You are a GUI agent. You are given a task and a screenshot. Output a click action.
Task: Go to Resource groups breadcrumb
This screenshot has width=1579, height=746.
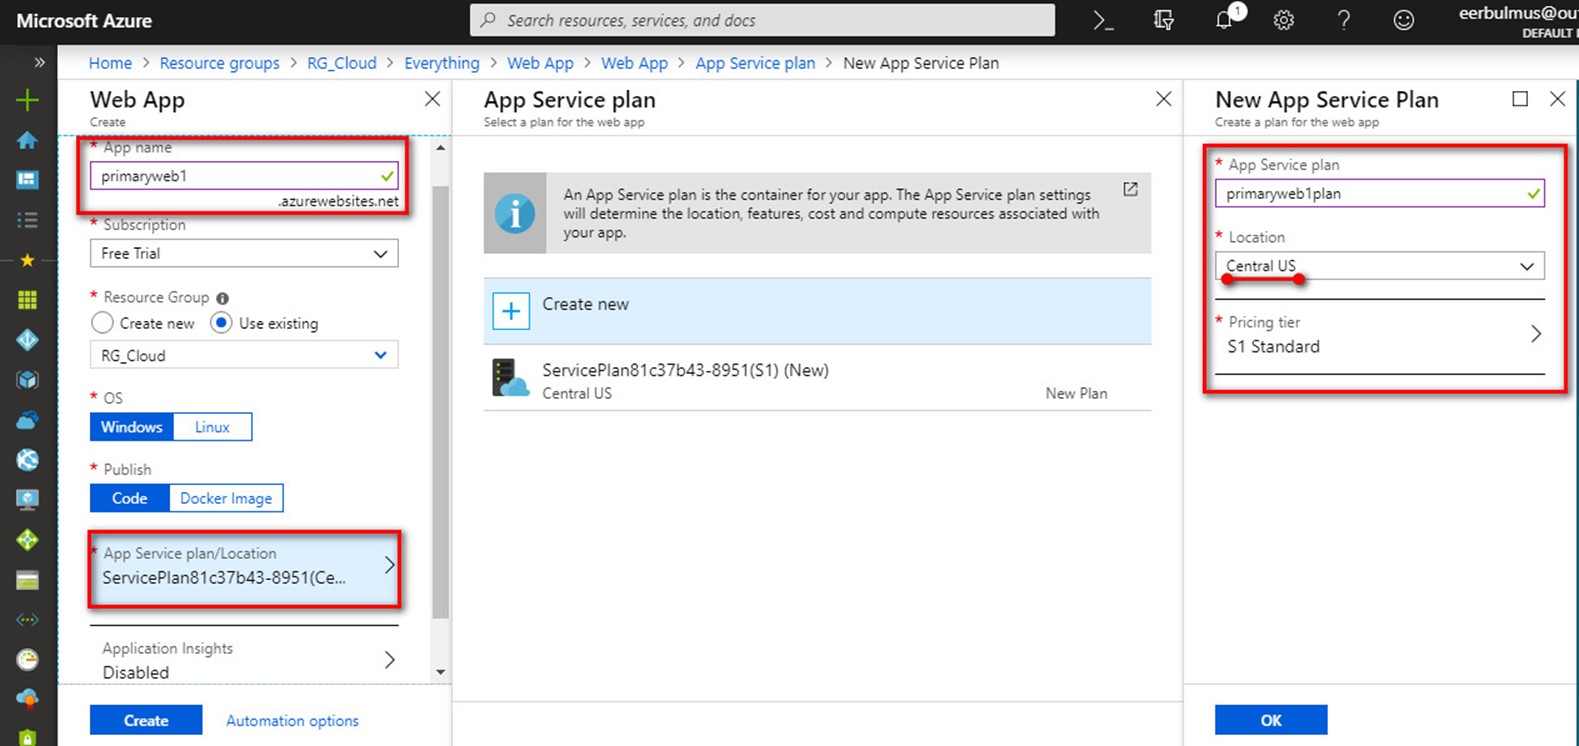click(219, 63)
